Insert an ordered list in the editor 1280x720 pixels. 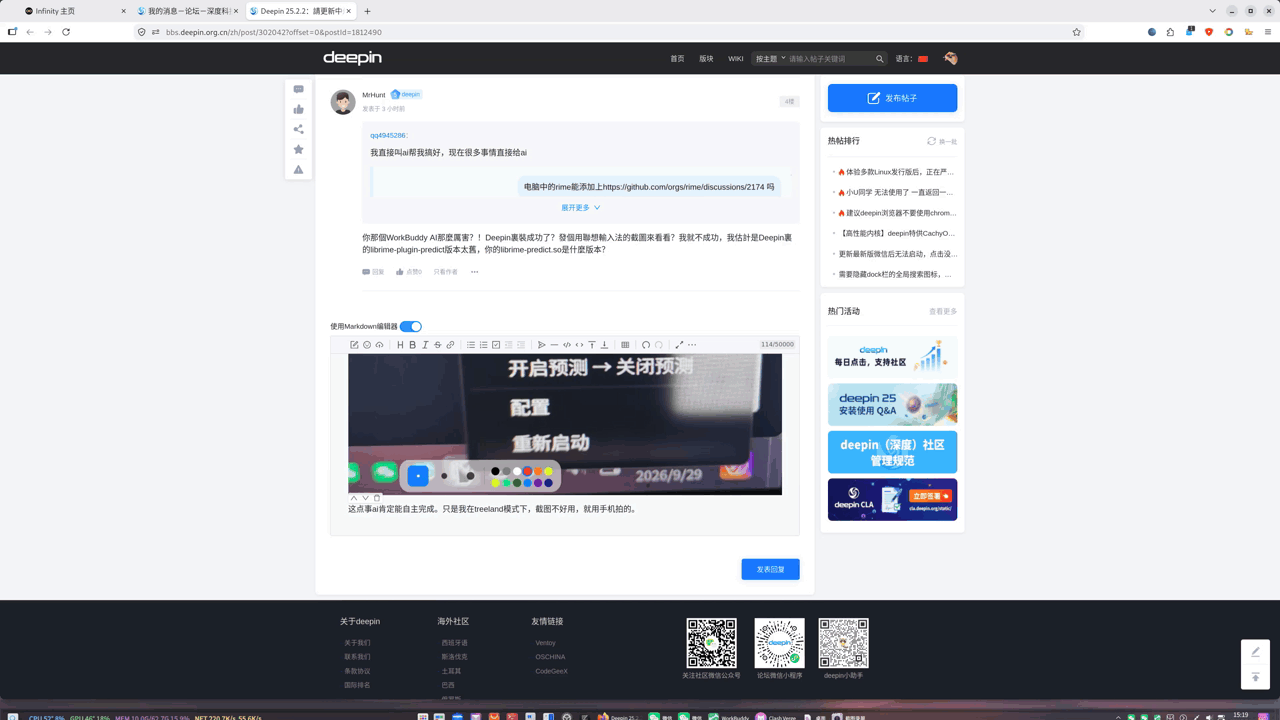coord(483,345)
